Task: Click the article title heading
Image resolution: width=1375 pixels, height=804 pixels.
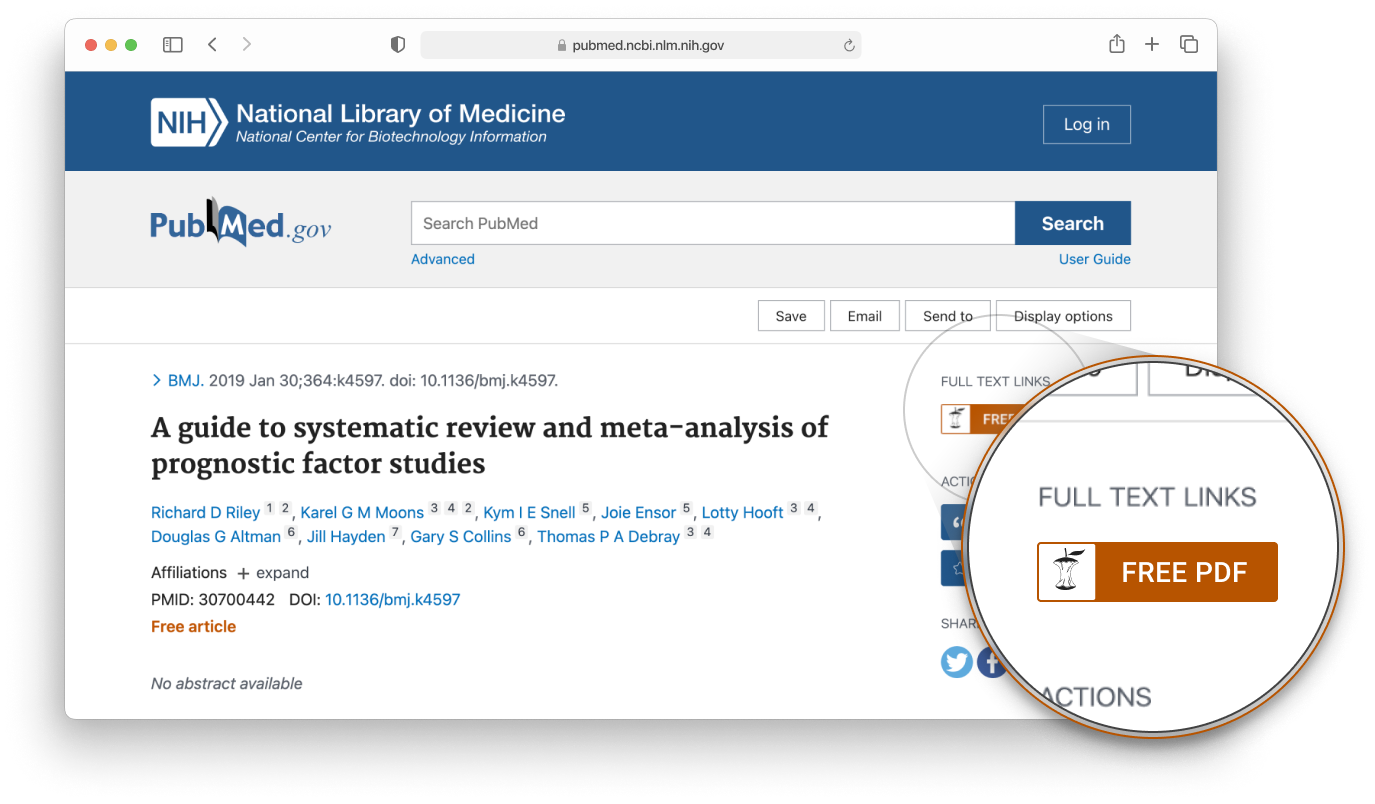Action: pyautogui.click(x=489, y=446)
